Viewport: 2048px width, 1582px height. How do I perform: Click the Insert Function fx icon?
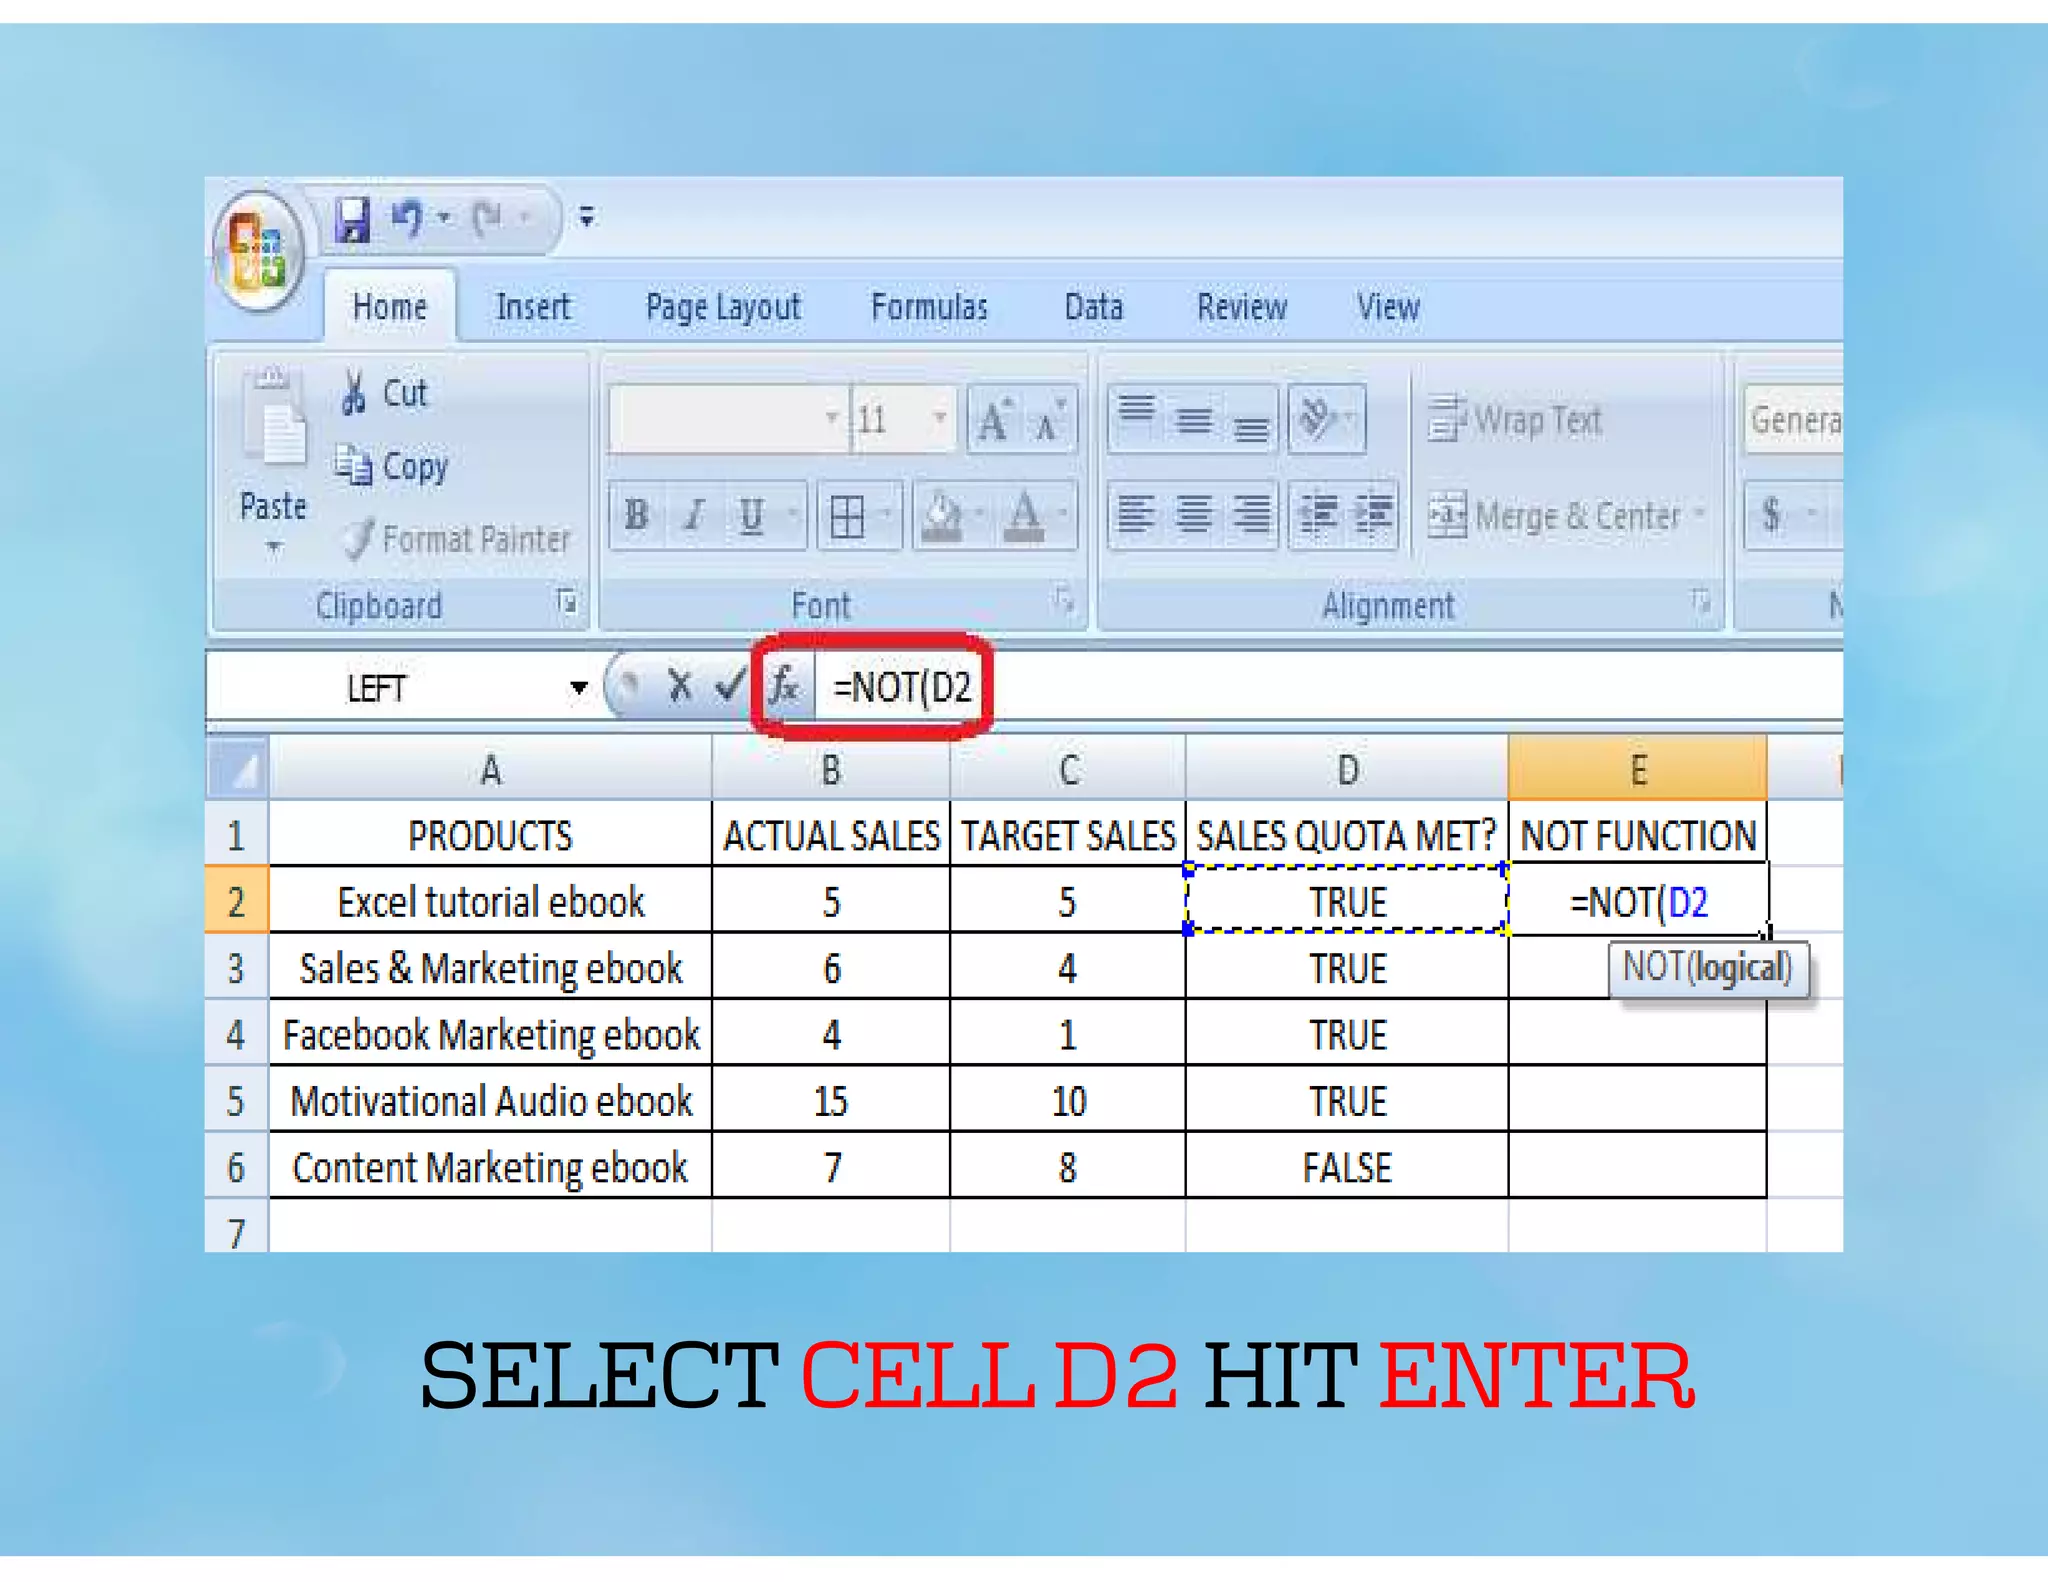pos(784,686)
